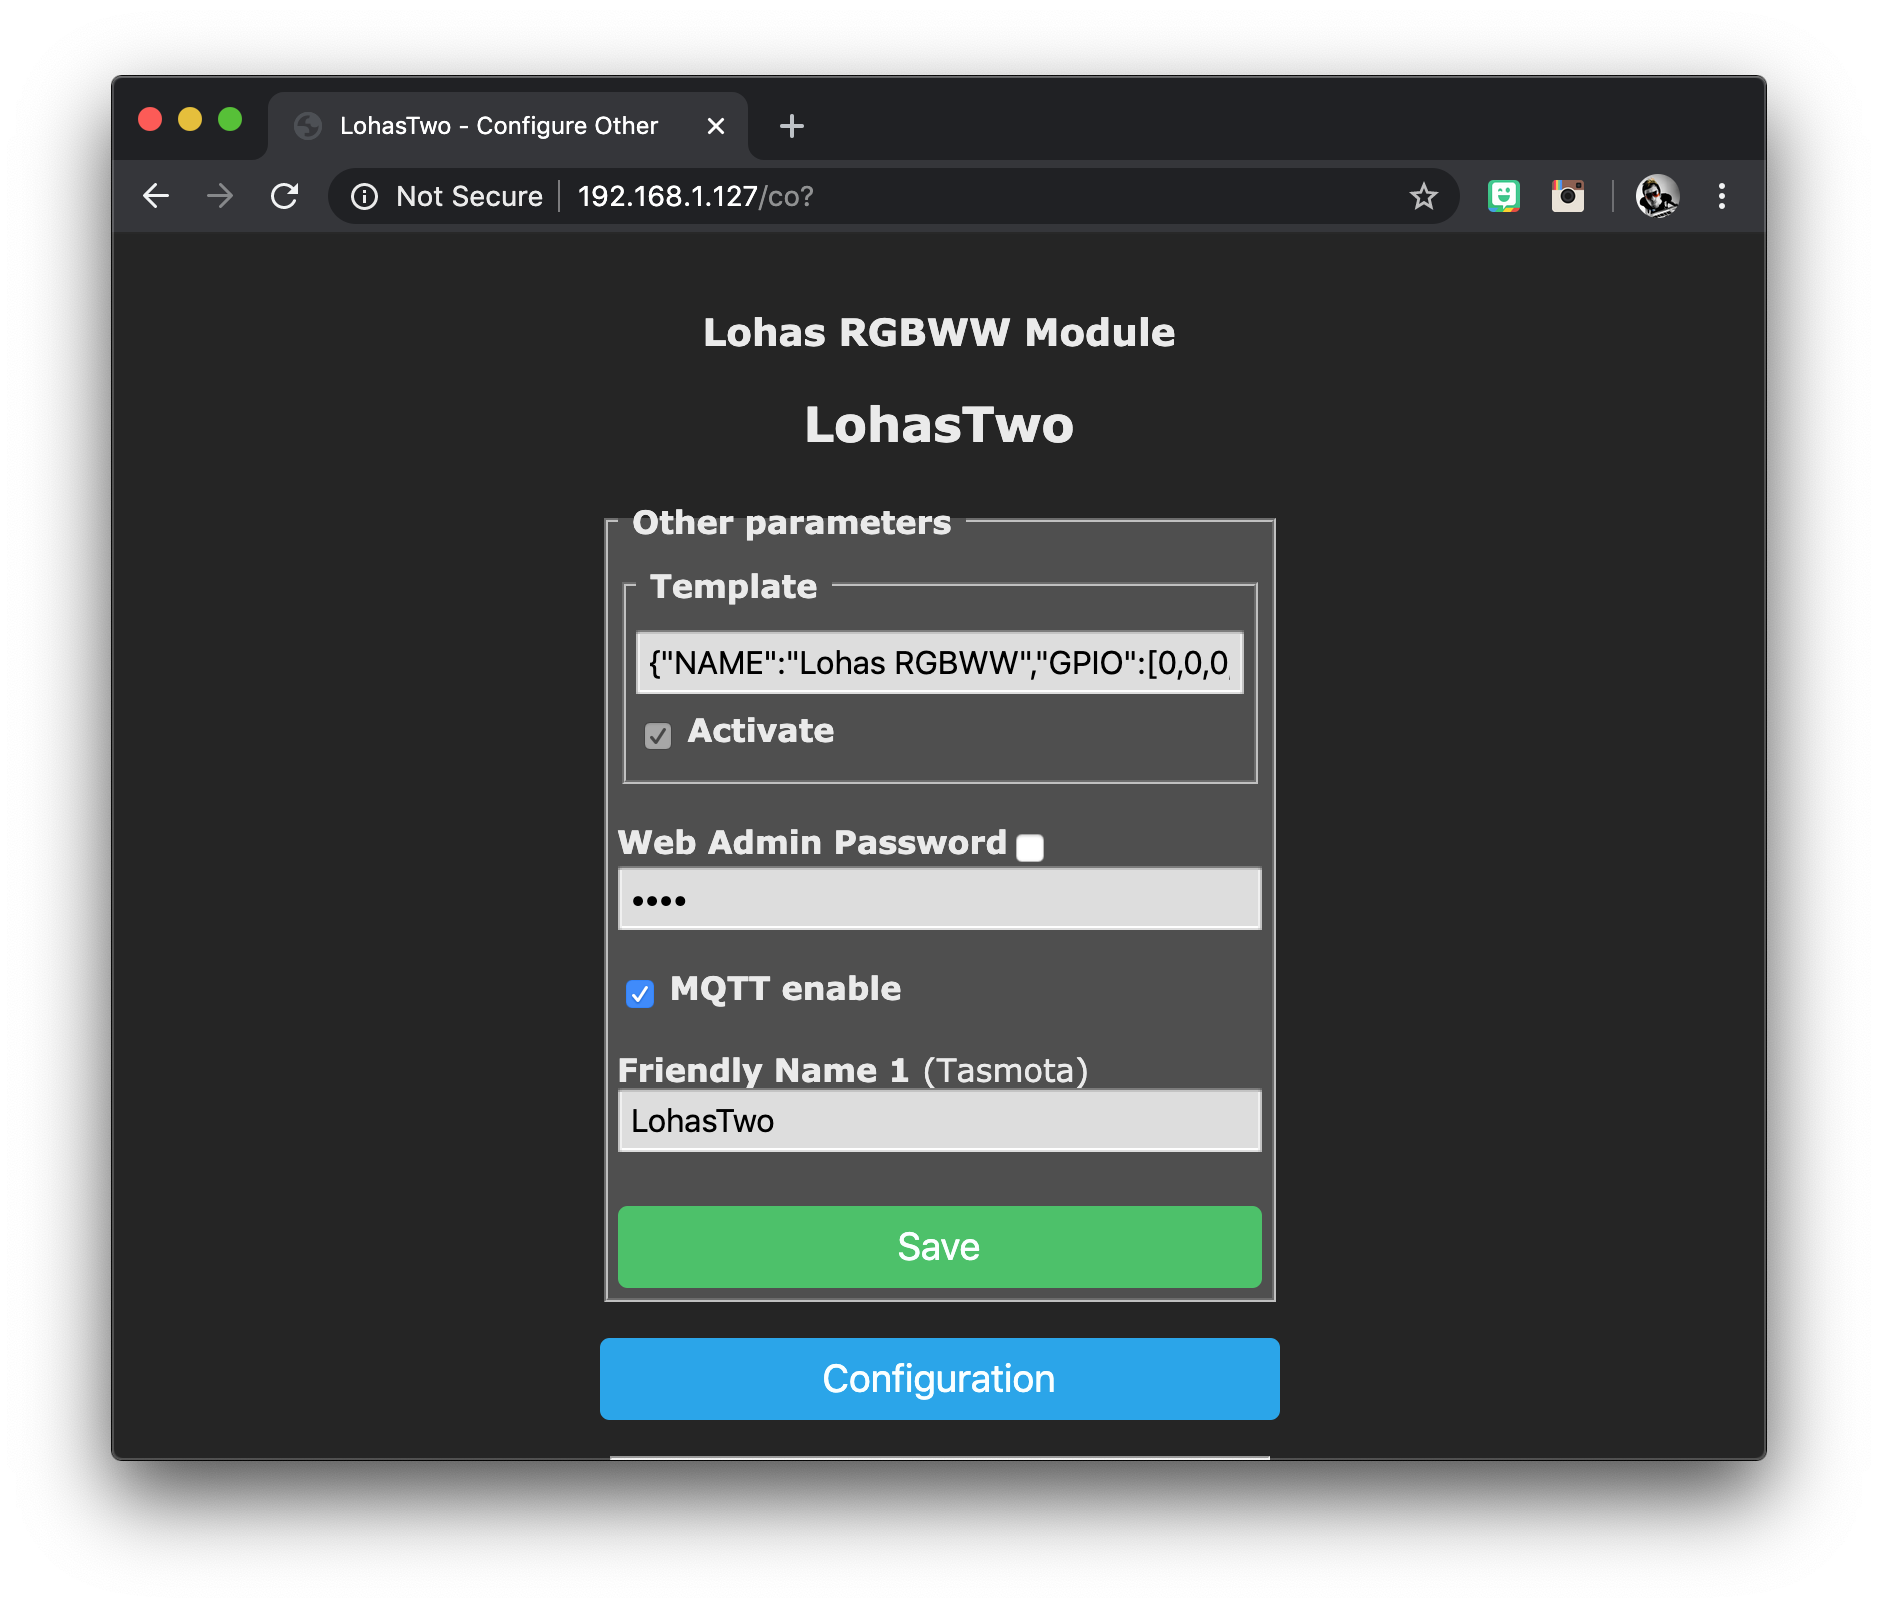
Task: Save the other parameters
Action: [x=940, y=1247]
